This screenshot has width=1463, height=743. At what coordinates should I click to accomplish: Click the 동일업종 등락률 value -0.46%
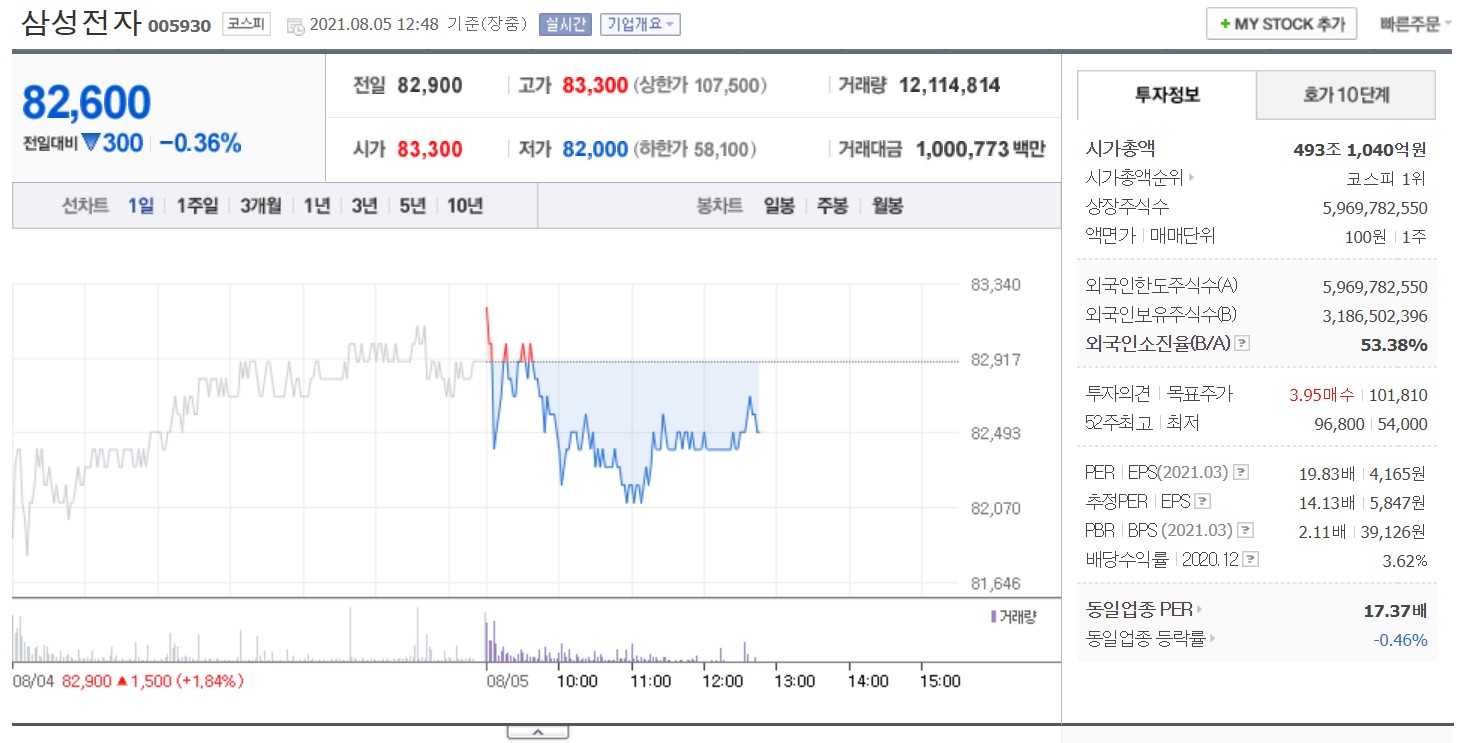[x=1401, y=639]
